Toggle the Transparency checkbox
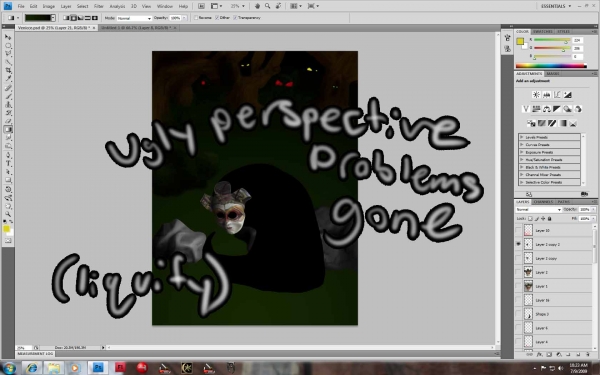 pyautogui.click(x=235, y=18)
